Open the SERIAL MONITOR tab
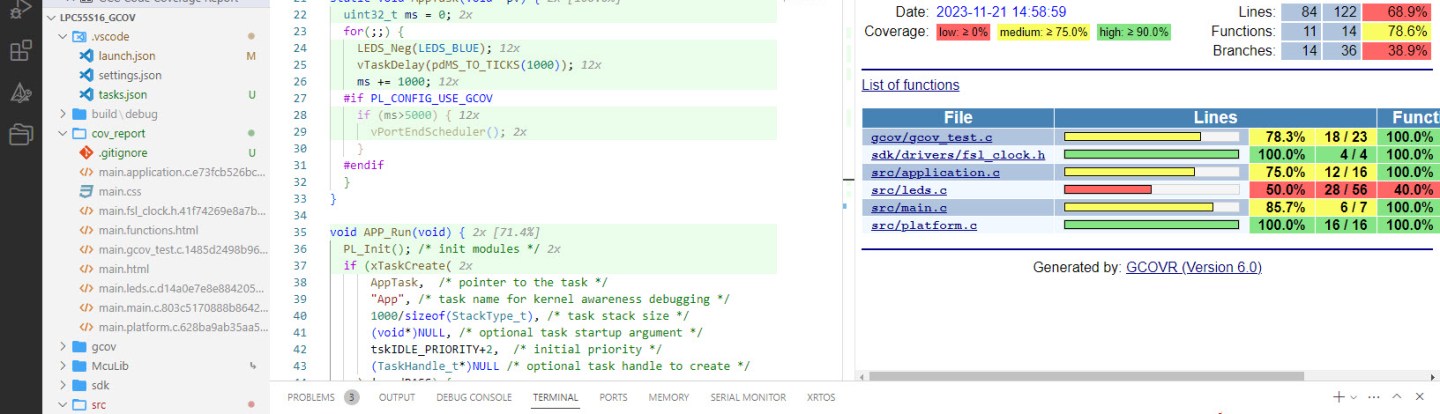 748,397
